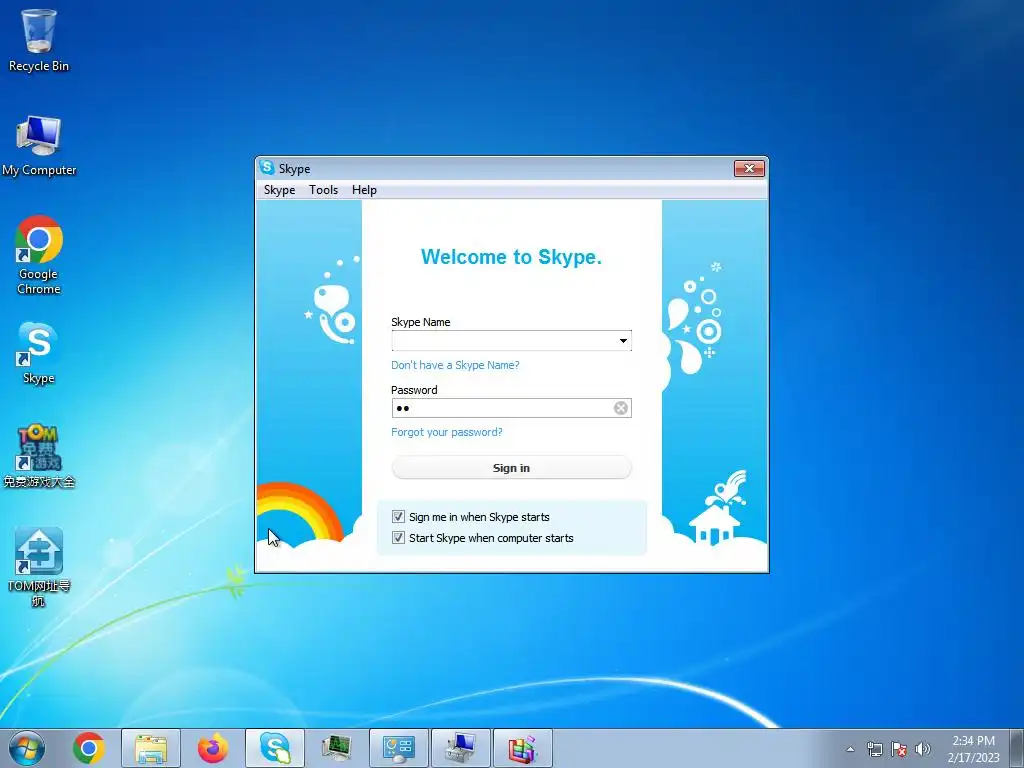Click the Windows Start orb
The height and width of the screenshot is (768, 1024).
point(27,748)
